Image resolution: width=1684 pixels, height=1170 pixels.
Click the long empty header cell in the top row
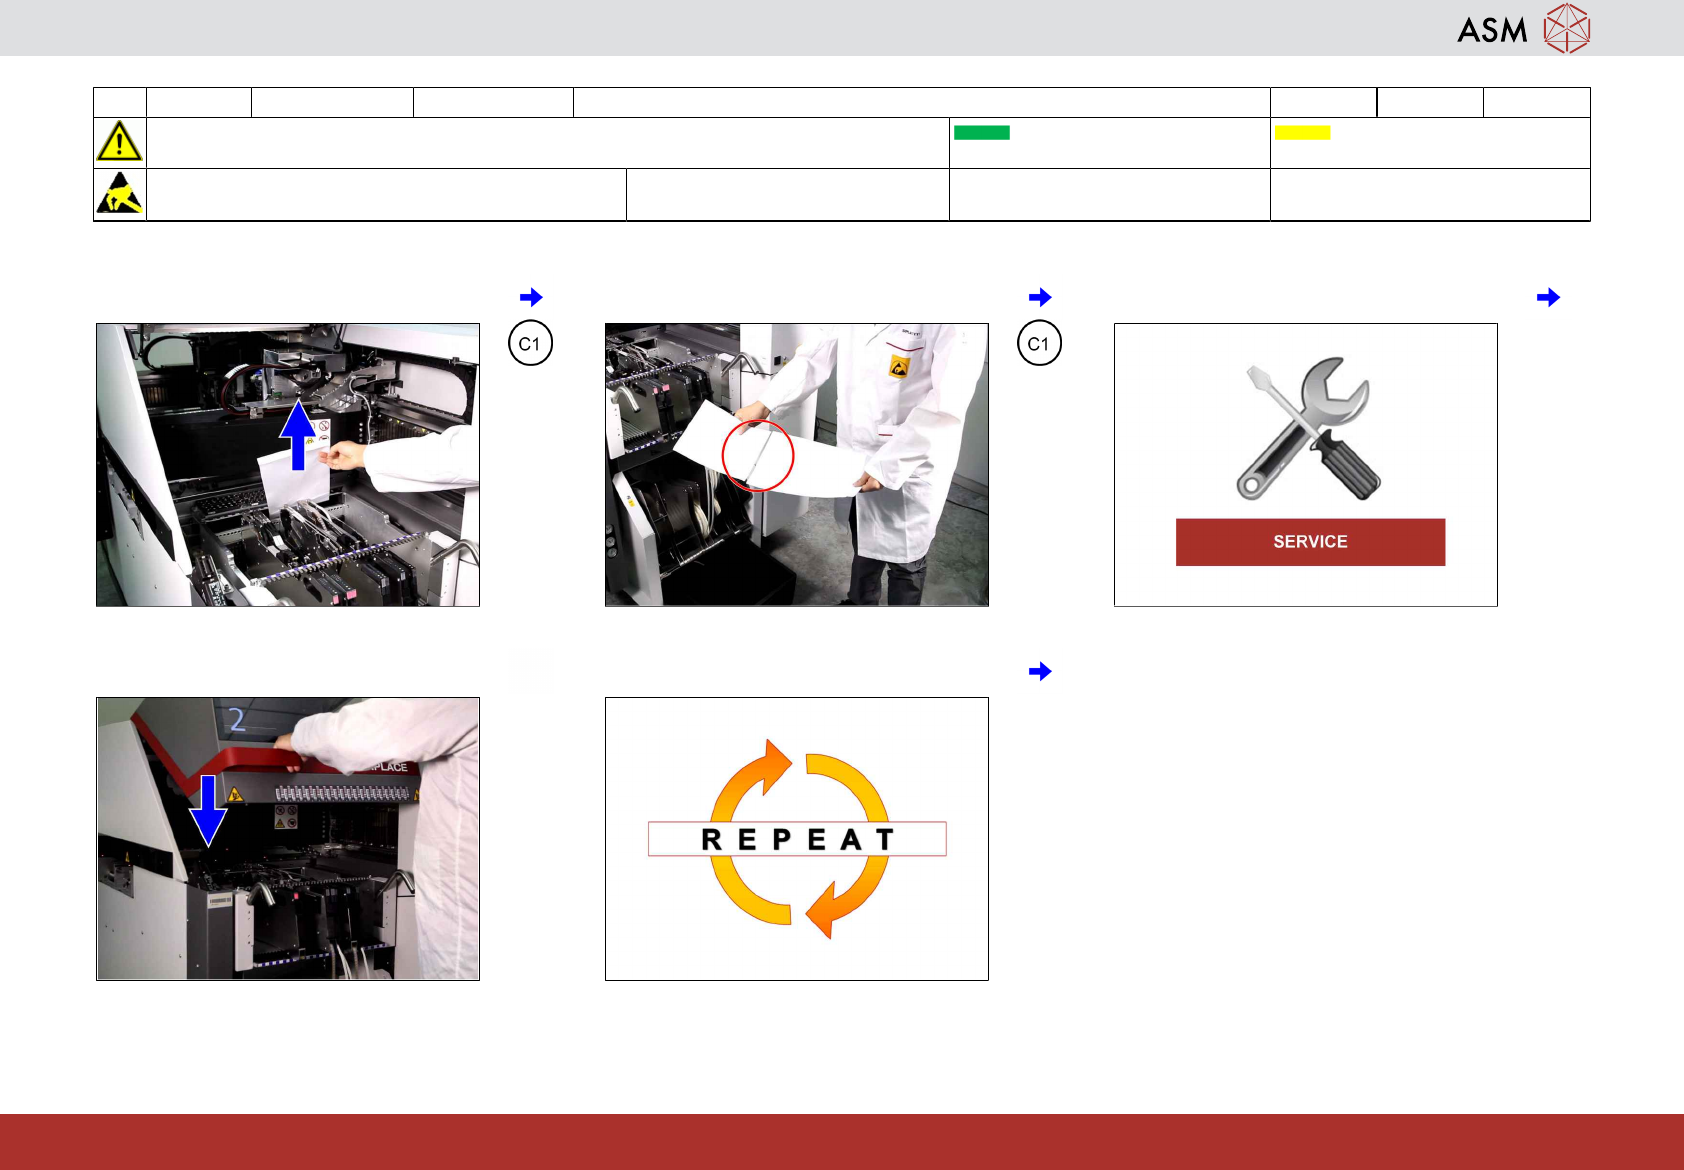point(922,102)
